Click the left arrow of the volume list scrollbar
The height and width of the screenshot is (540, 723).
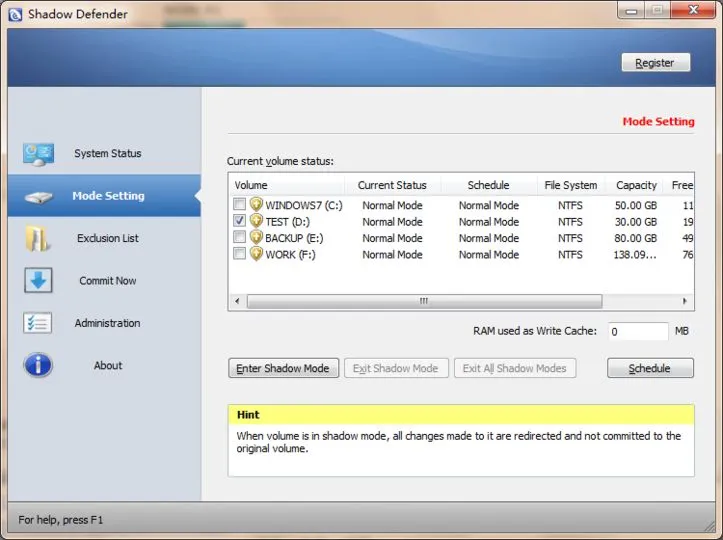(x=237, y=301)
